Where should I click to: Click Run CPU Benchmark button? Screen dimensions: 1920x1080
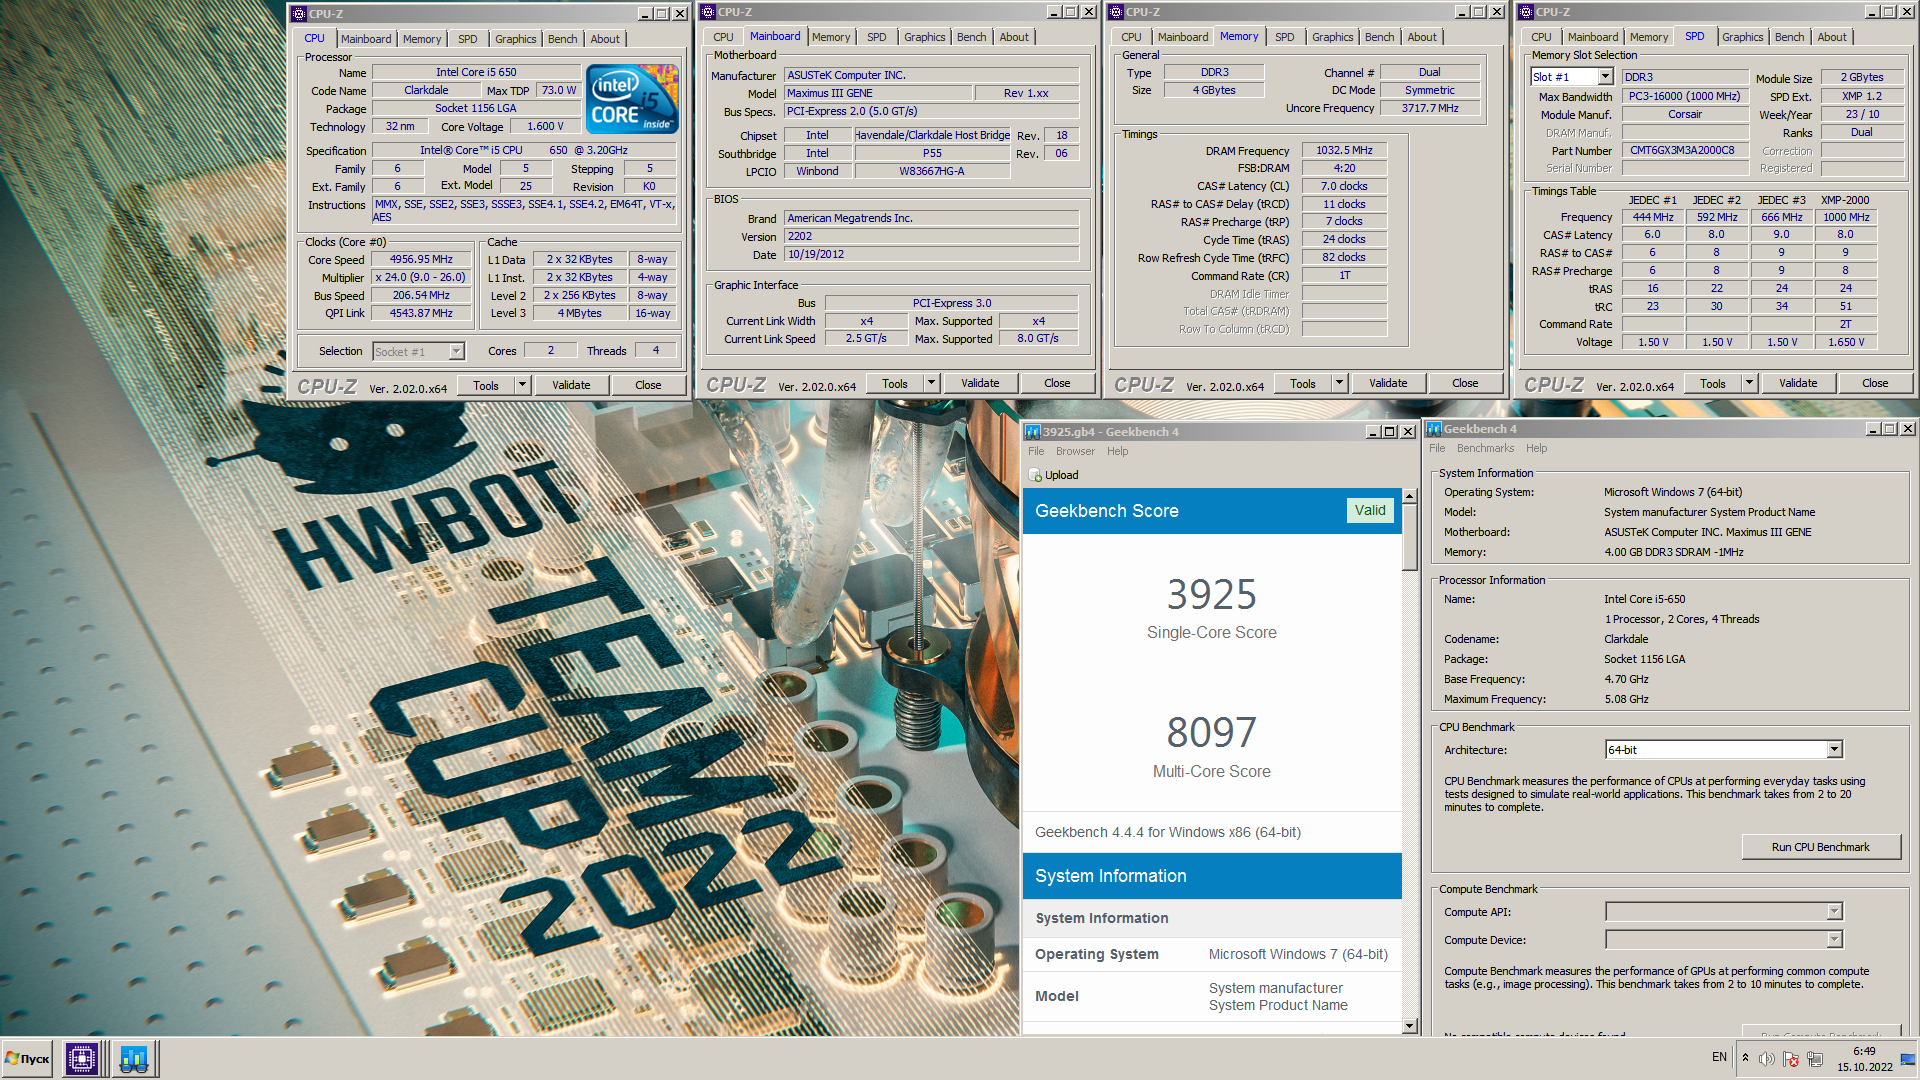pos(1820,847)
